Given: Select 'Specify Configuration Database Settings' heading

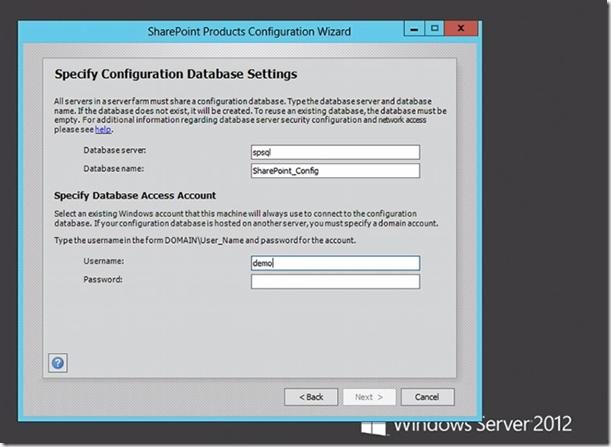Looking at the screenshot, I should pos(176,74).
